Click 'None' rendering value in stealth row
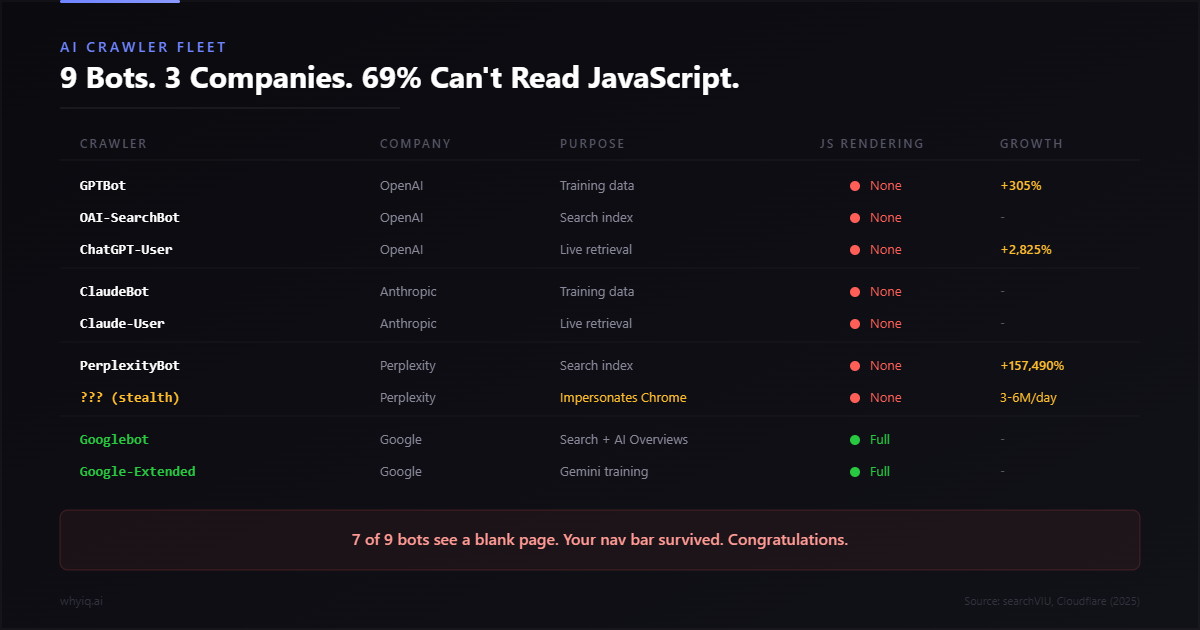 (886, 398)
